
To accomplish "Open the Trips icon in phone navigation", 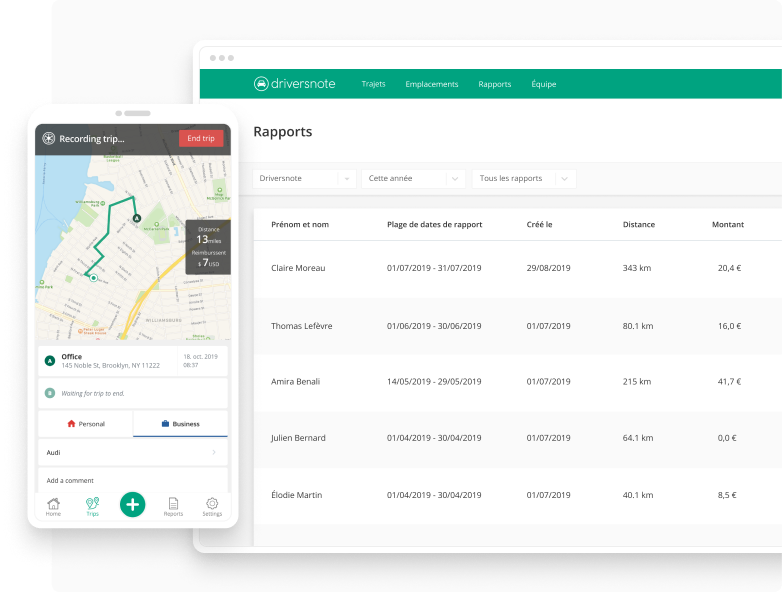I will (93, 506).
